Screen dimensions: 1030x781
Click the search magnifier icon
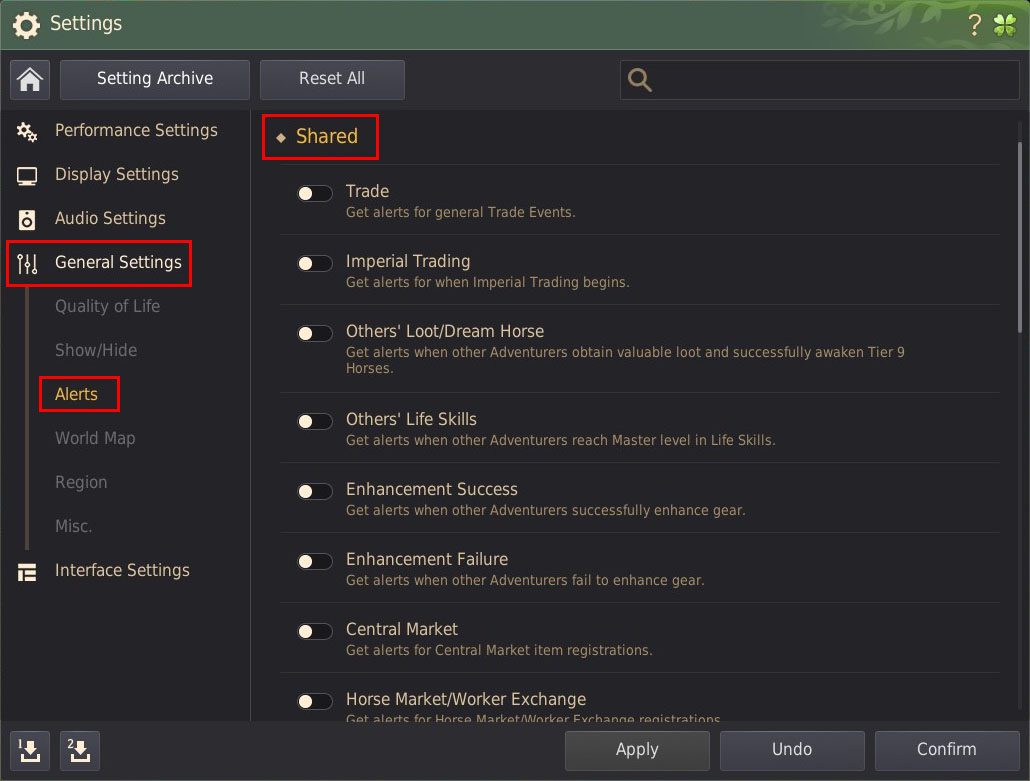(x=639, y=80)
